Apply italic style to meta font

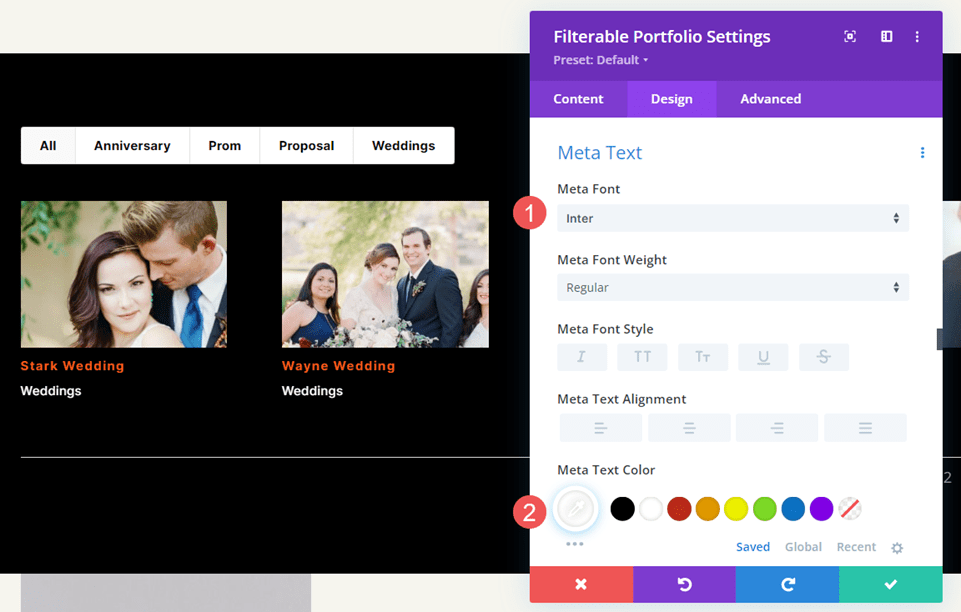coord(581,357)
